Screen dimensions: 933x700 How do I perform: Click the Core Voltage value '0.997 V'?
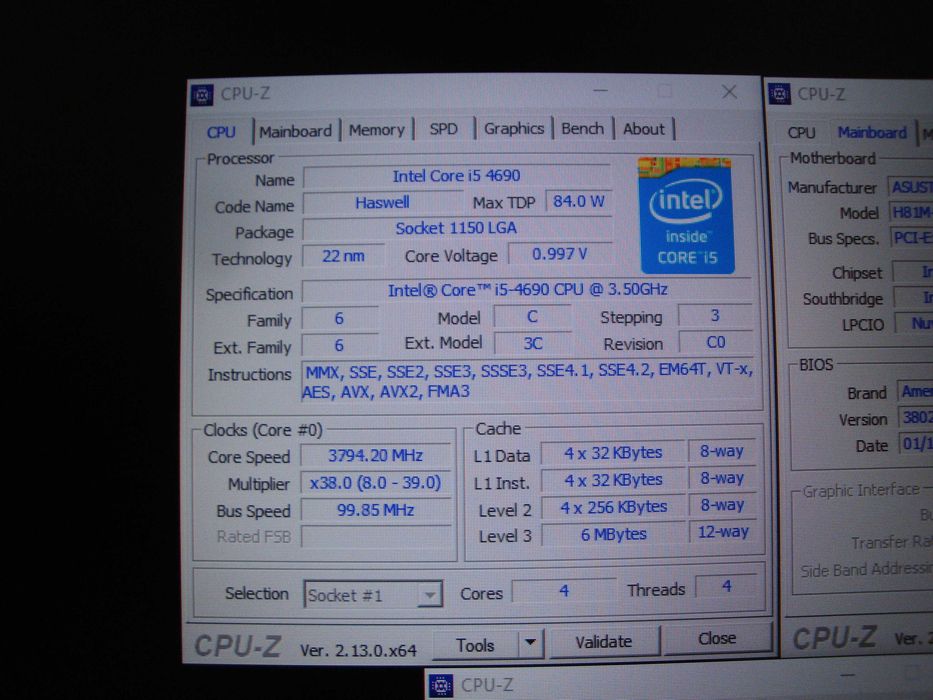click(559, 254)
